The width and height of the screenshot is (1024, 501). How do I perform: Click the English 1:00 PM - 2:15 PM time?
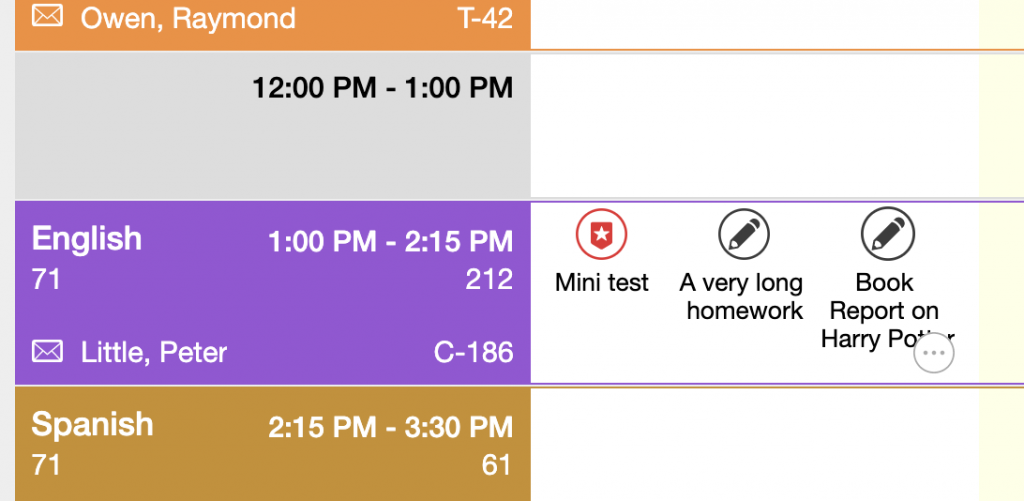391,242
